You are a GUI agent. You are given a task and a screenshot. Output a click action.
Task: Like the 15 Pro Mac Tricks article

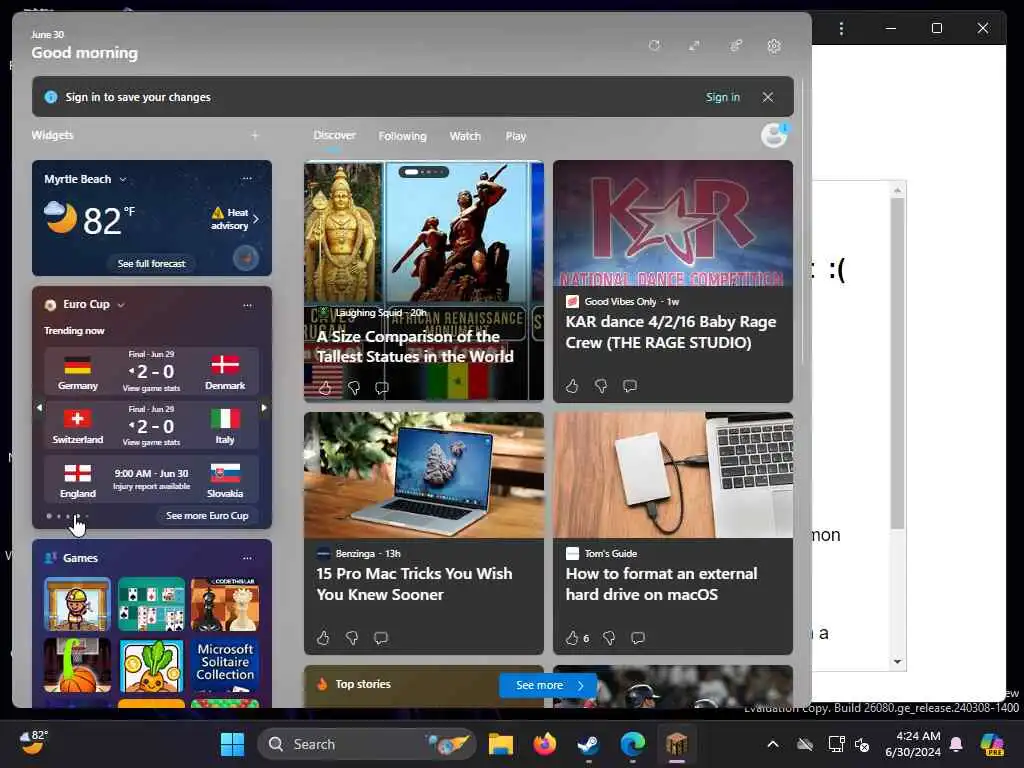323,637
